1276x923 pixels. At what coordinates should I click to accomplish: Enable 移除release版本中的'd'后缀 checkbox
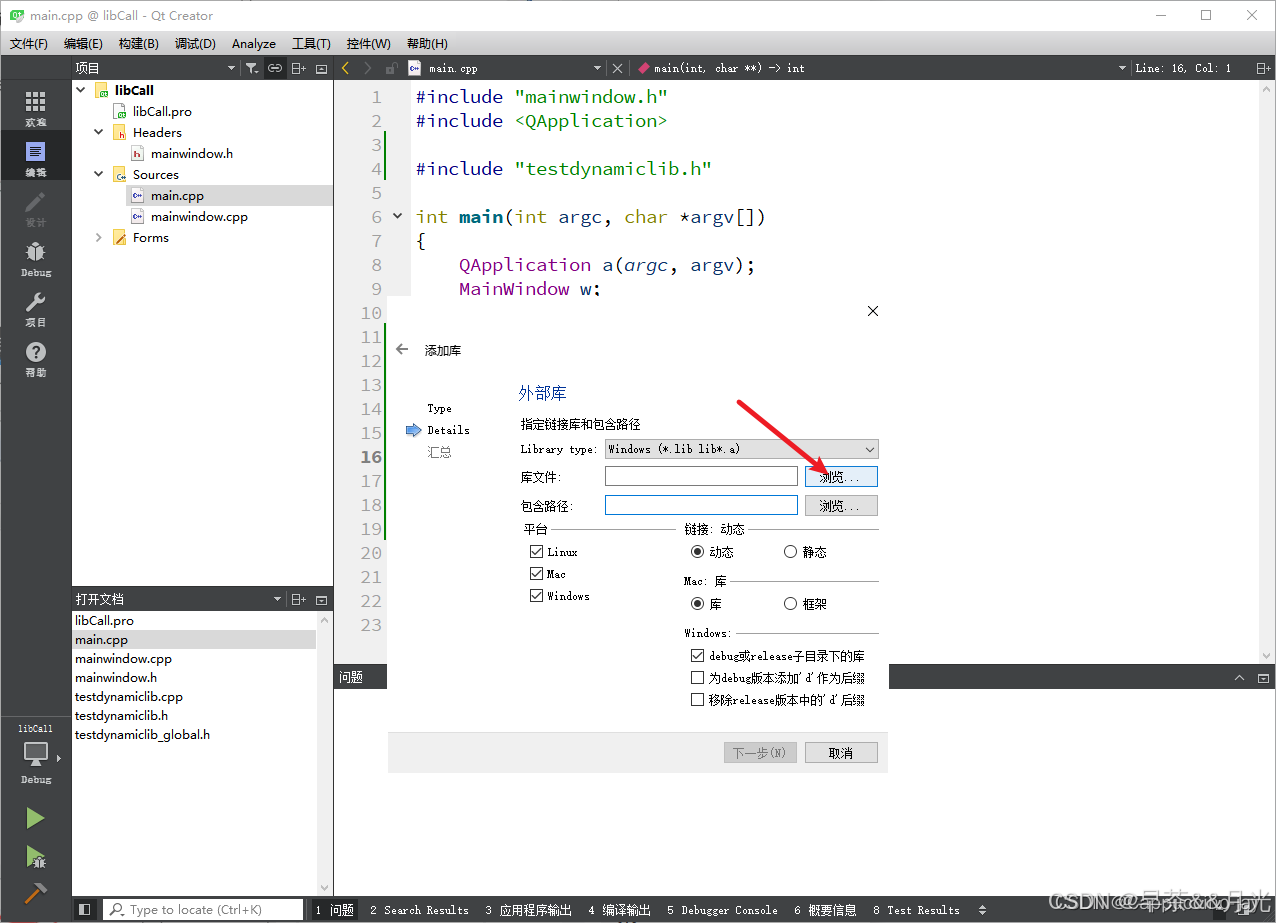[x=698, y=700]
